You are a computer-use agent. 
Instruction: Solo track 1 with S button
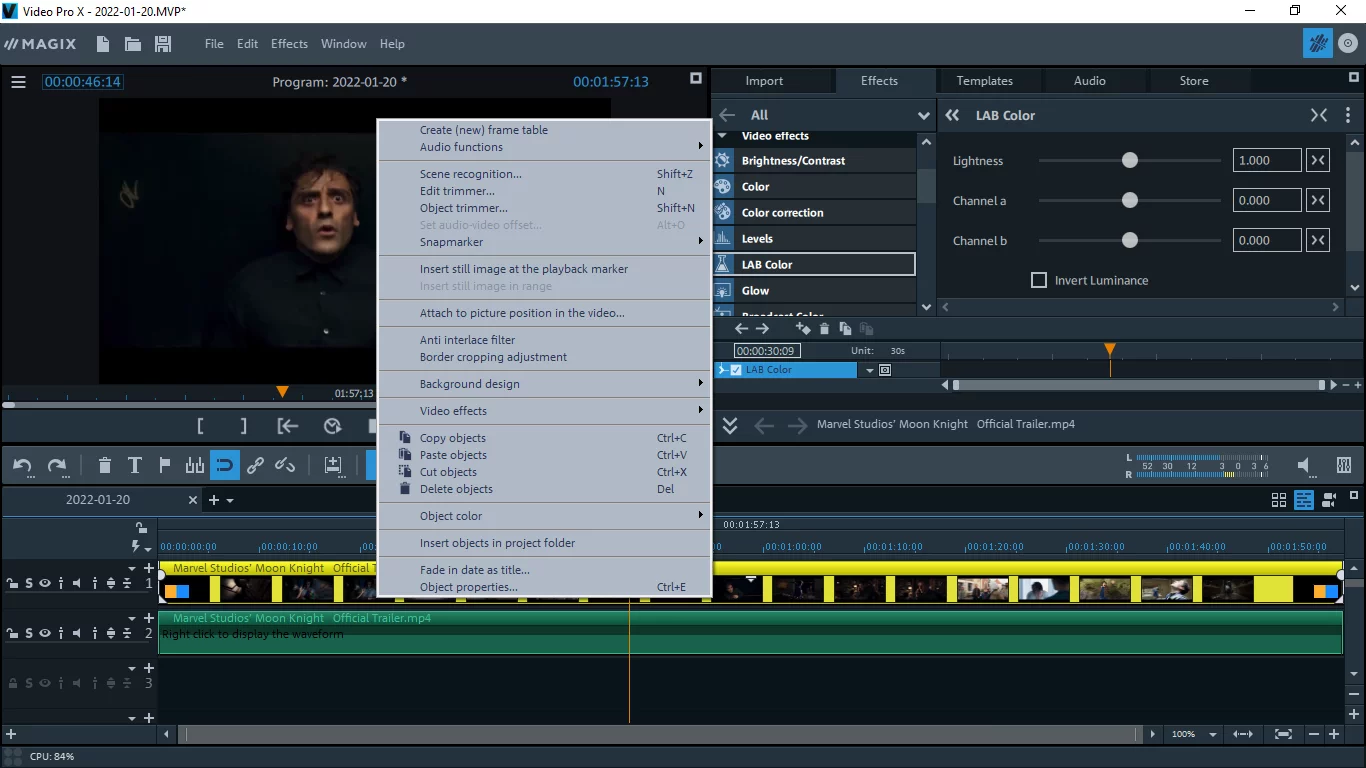pyautogui.click(x=29, y=583)
